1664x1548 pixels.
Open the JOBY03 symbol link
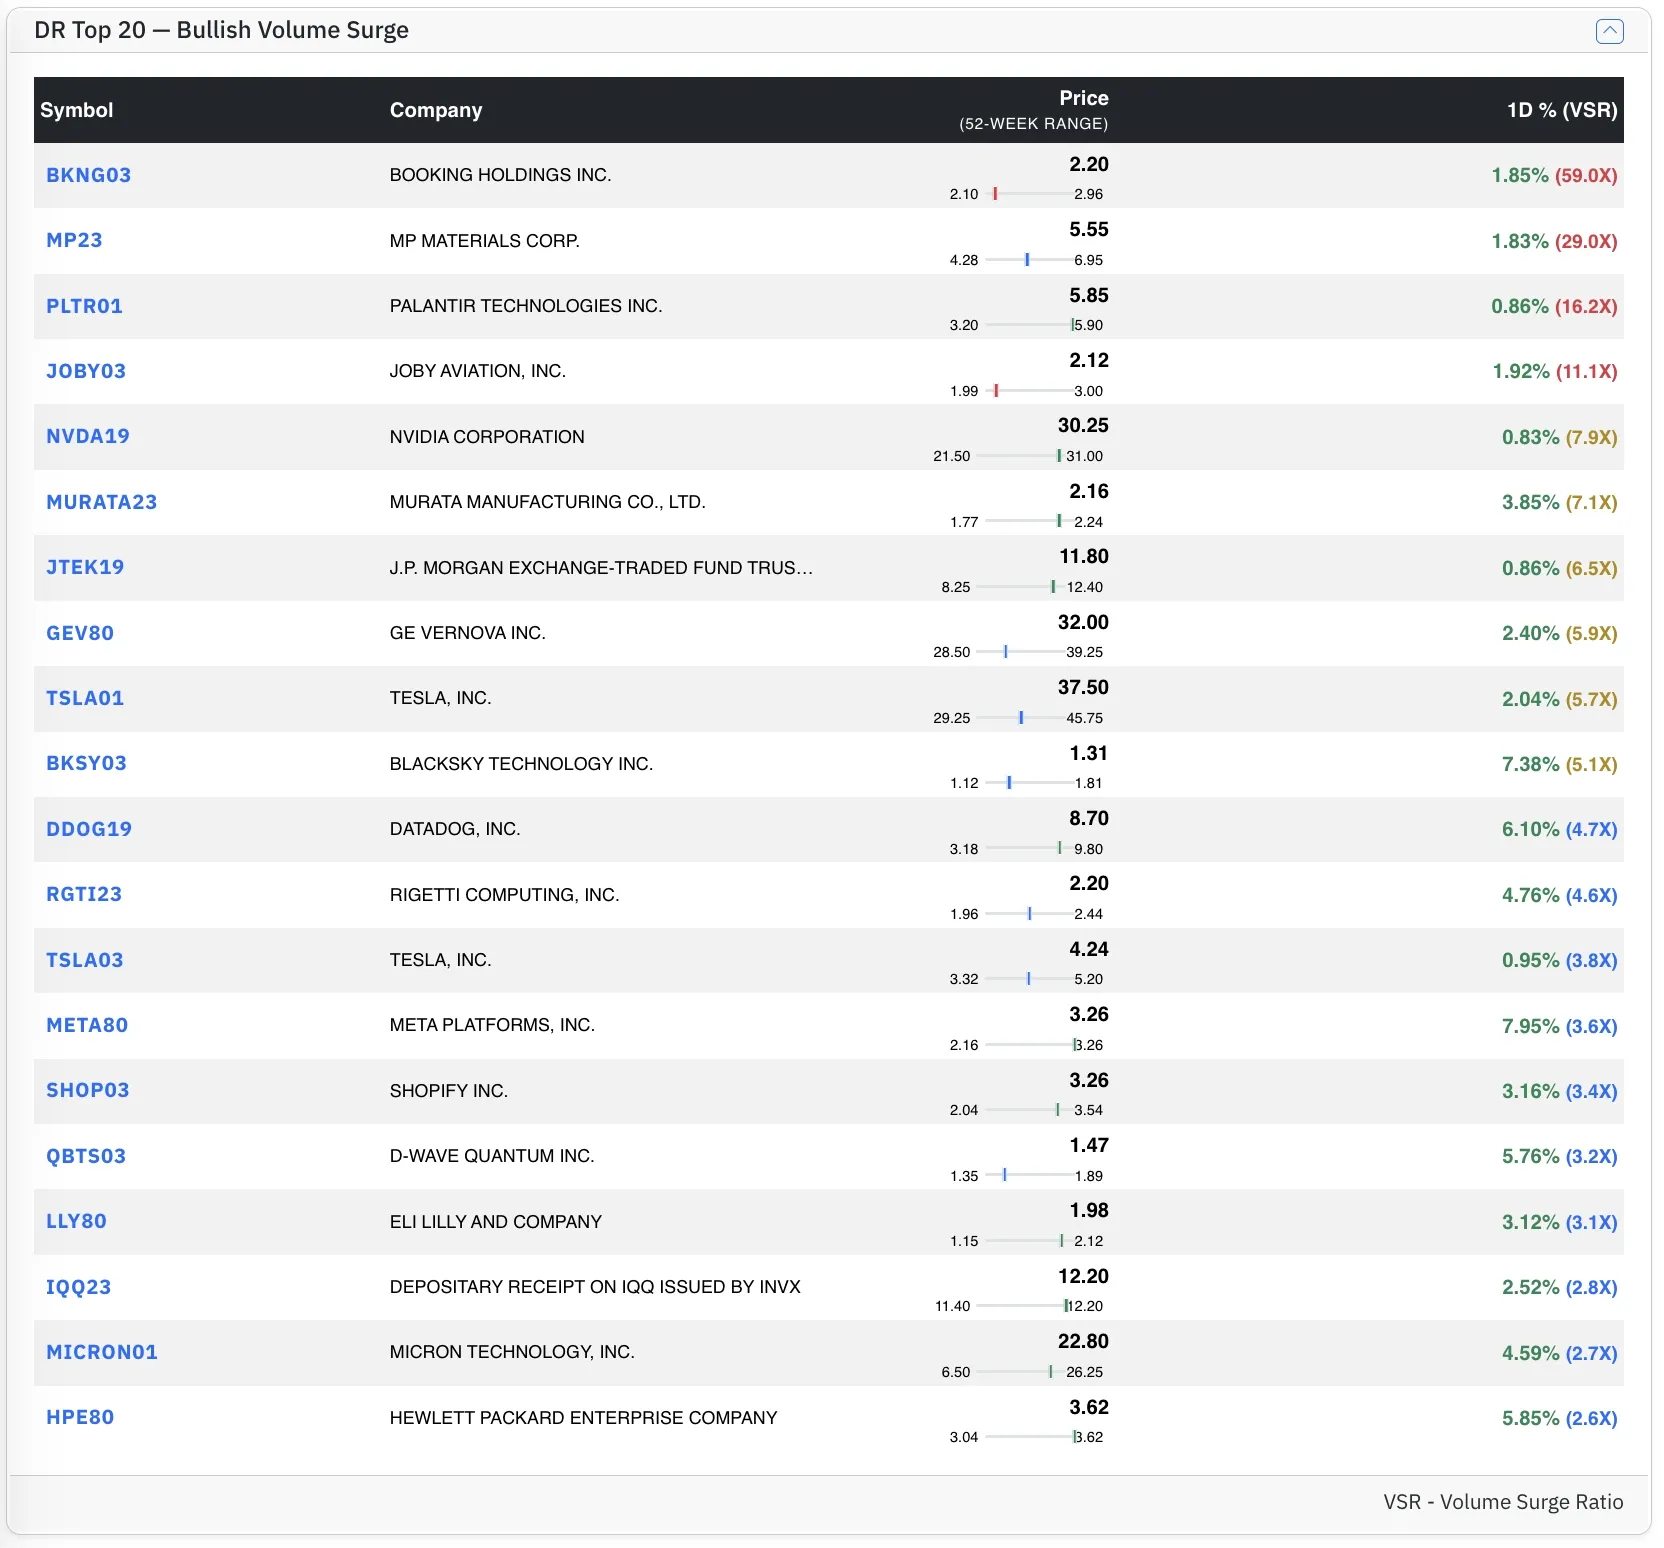point(86,371)
